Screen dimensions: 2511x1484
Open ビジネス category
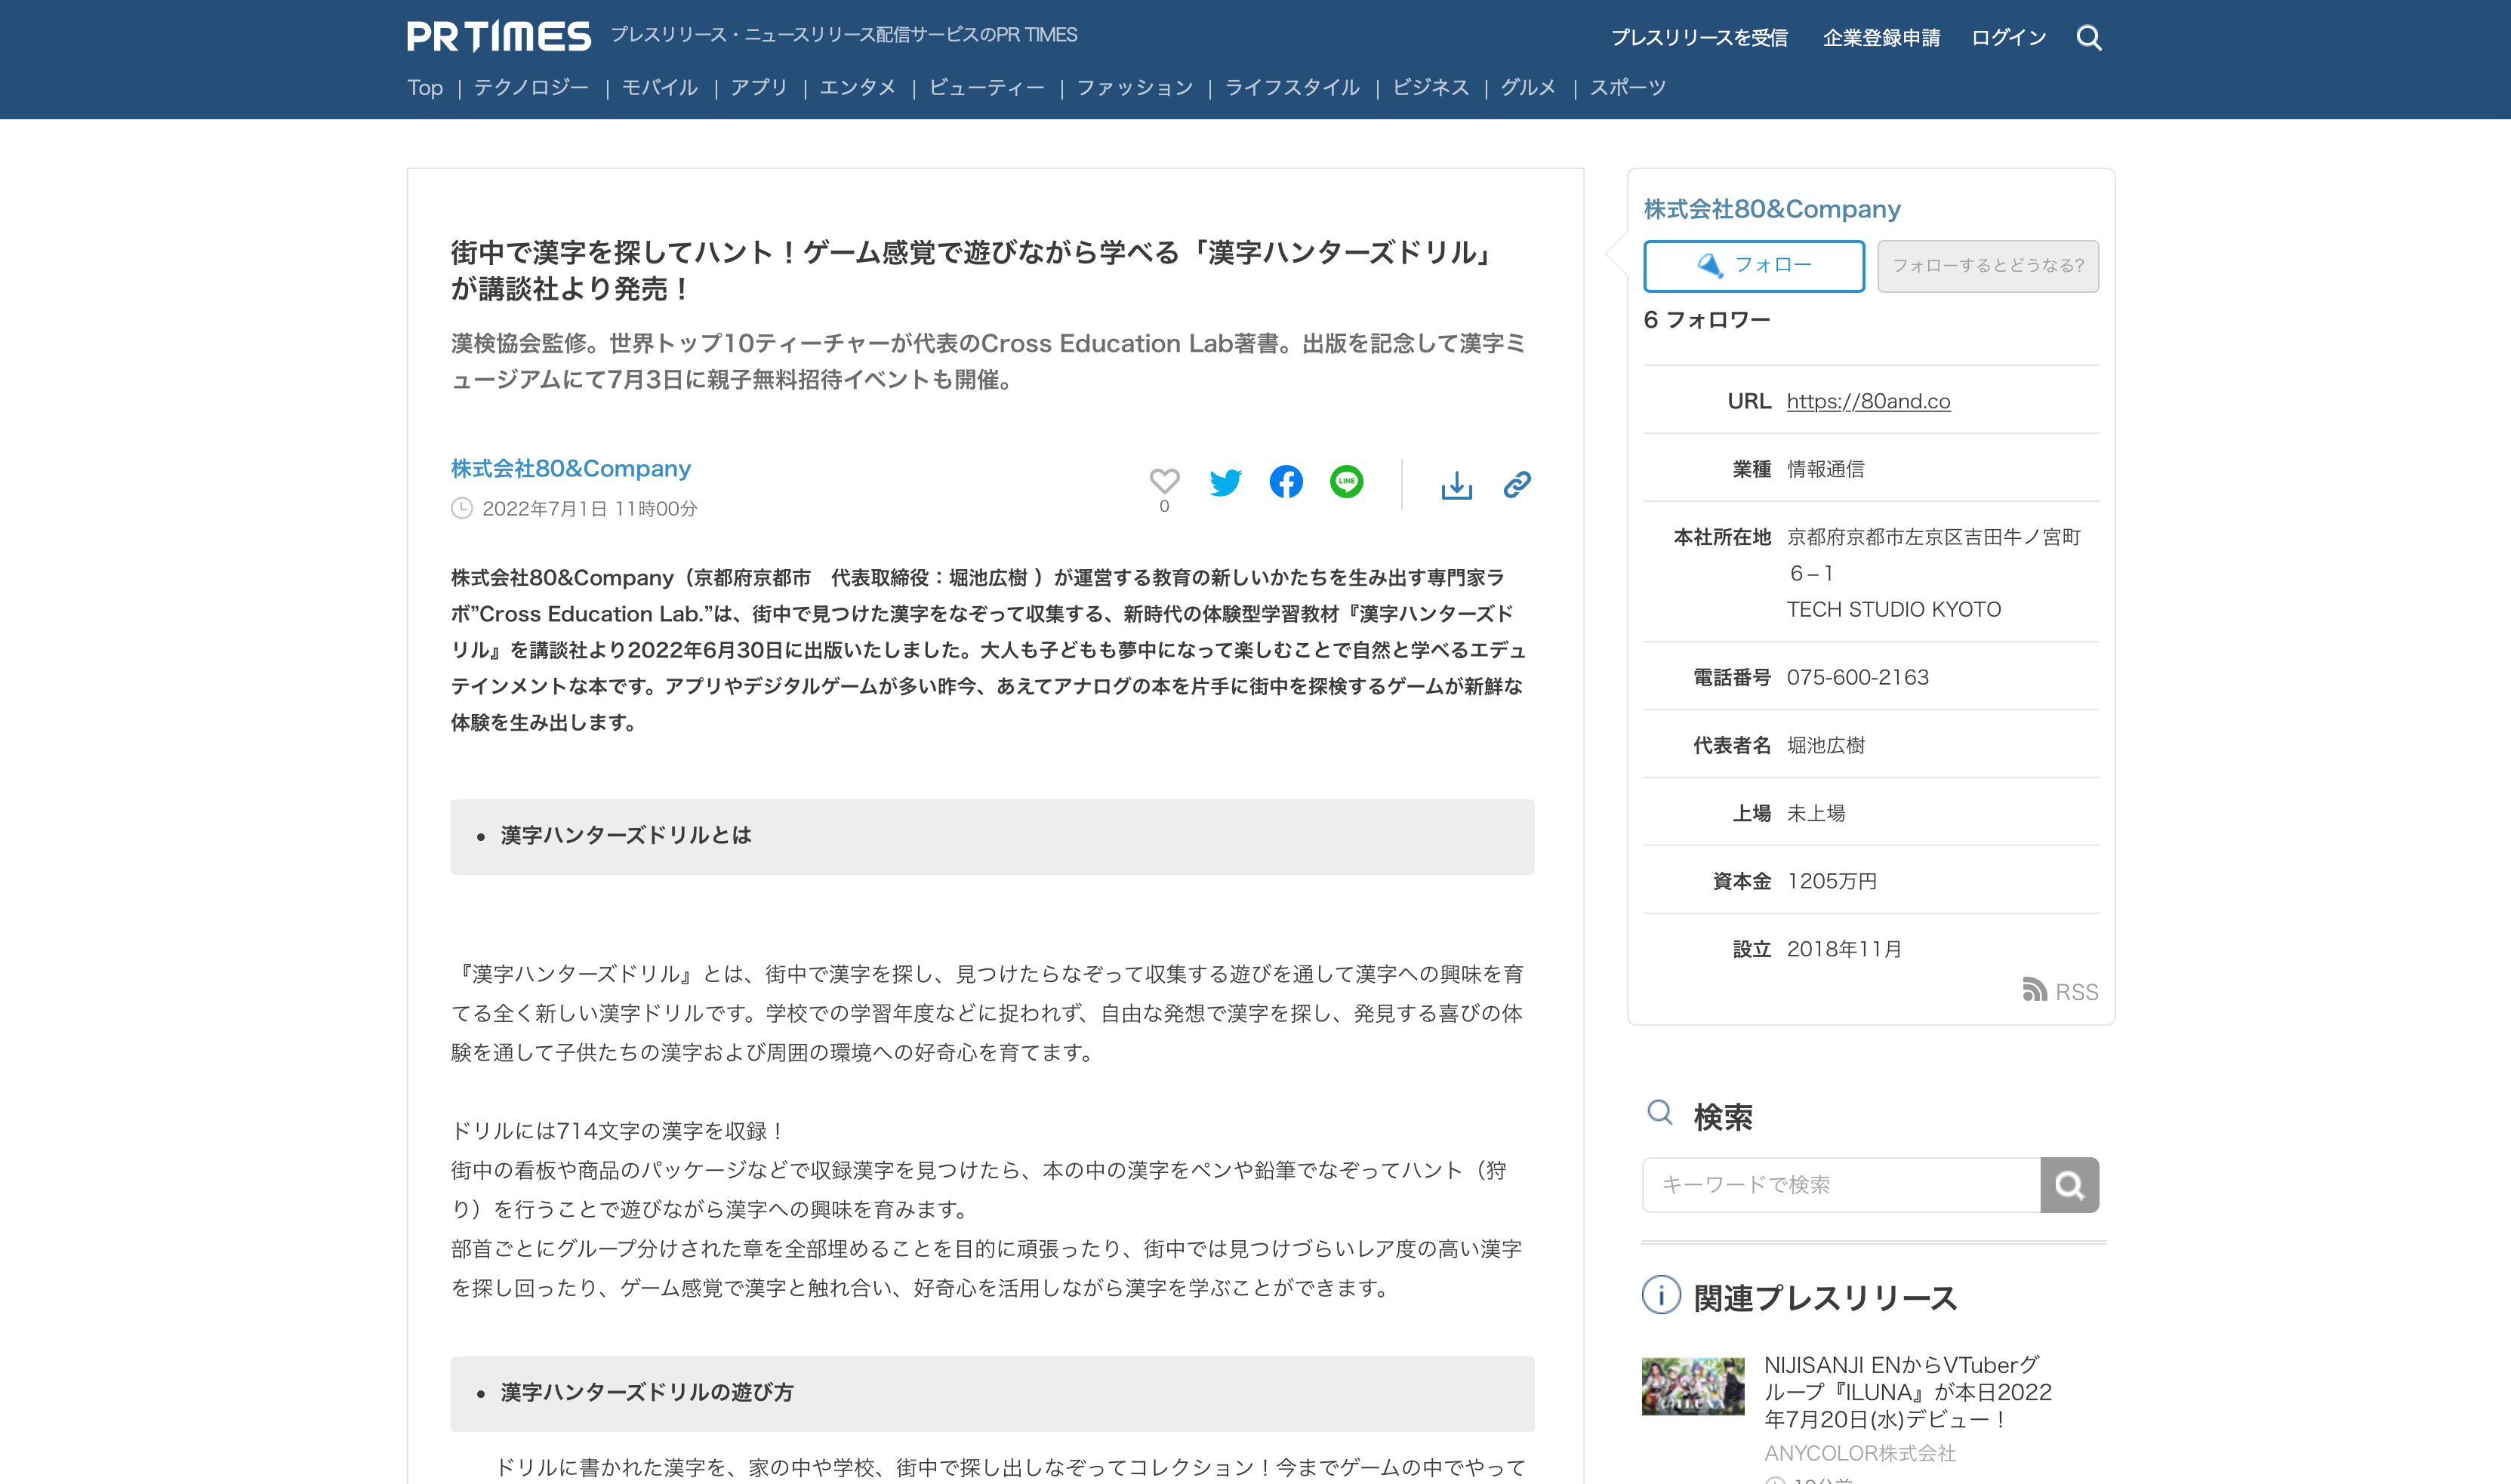pos(1431,88)
